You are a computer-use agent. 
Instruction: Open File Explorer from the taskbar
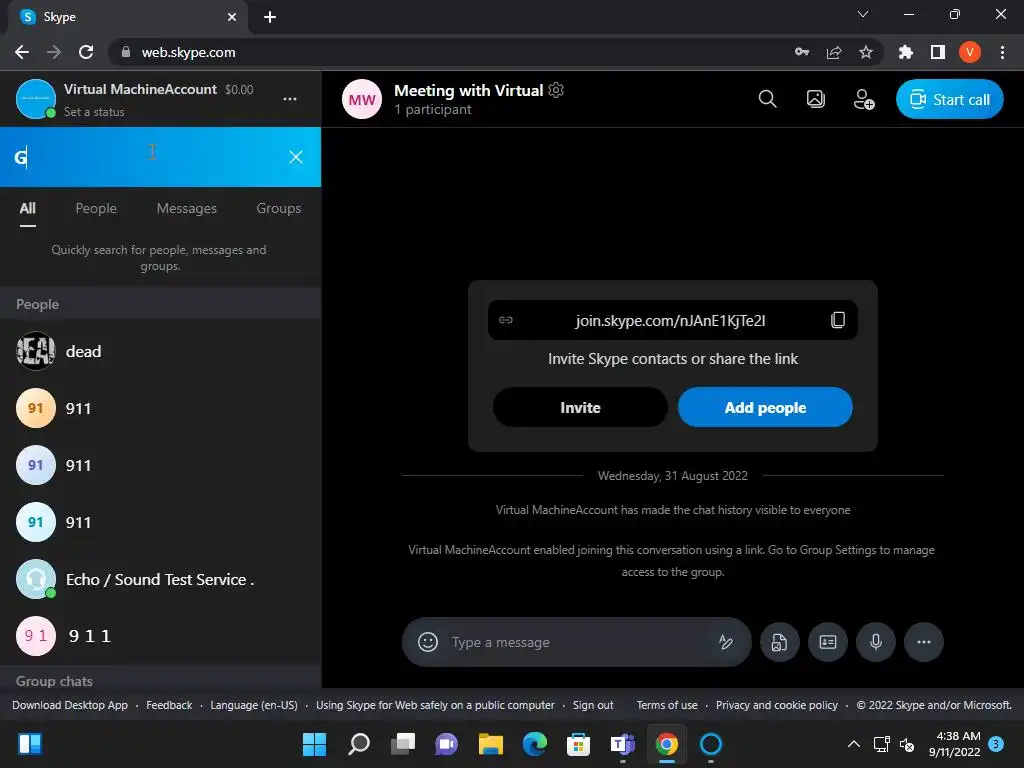490,744
